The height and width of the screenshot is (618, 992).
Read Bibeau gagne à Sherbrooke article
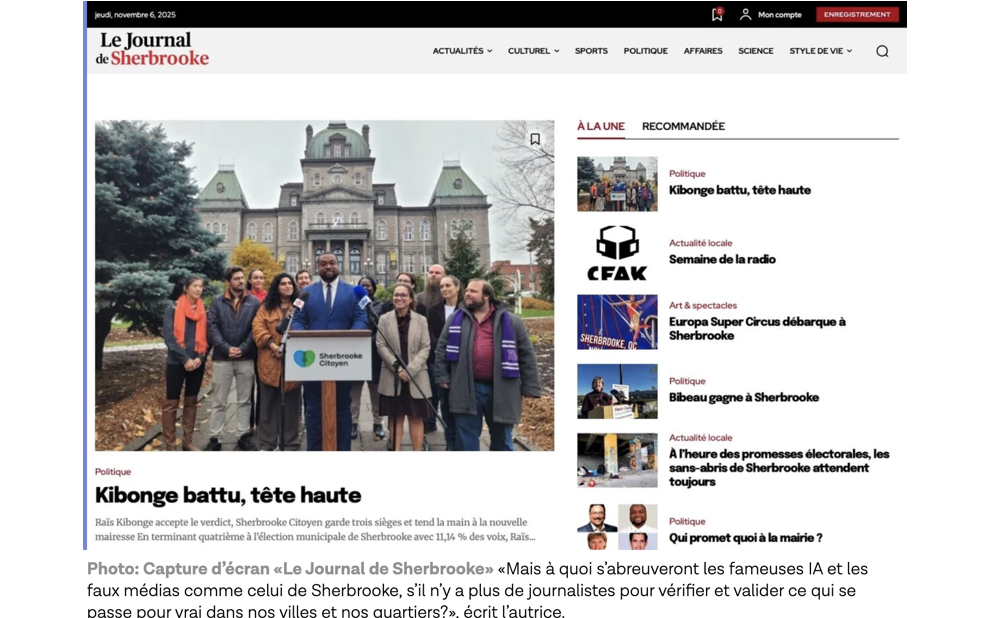tap(743, 397)
